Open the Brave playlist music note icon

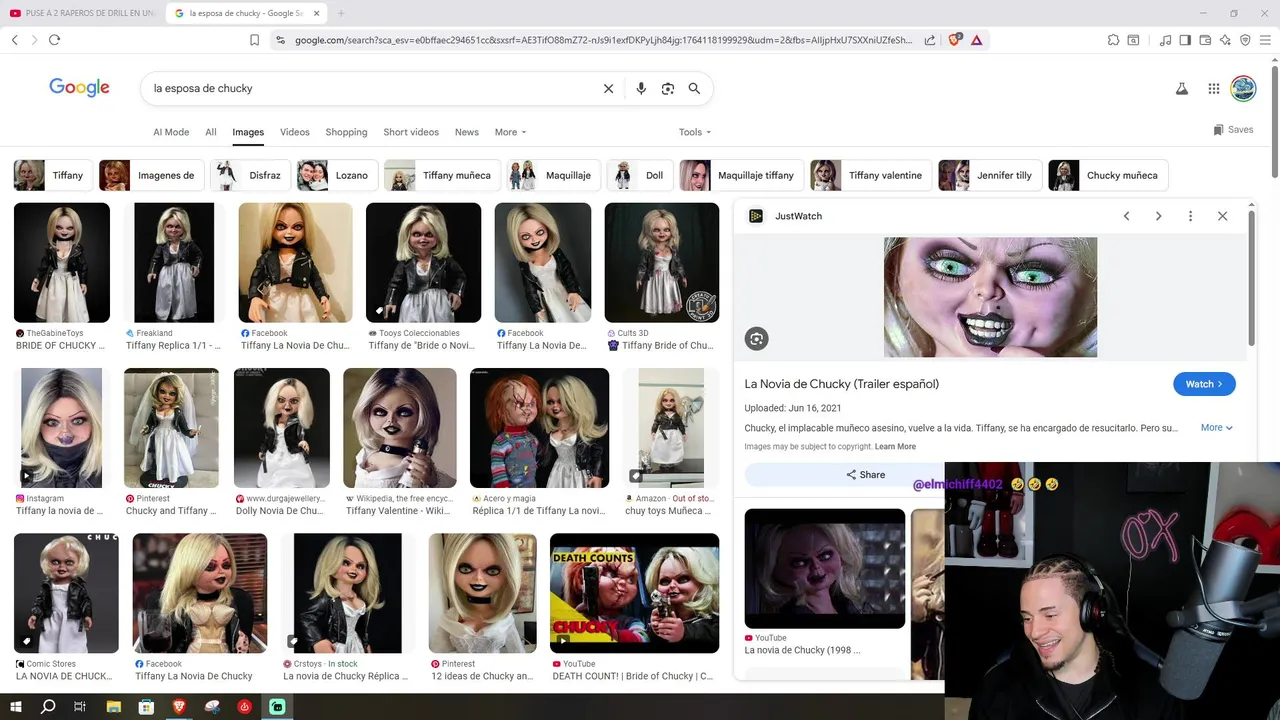(x=1165, y=40)
